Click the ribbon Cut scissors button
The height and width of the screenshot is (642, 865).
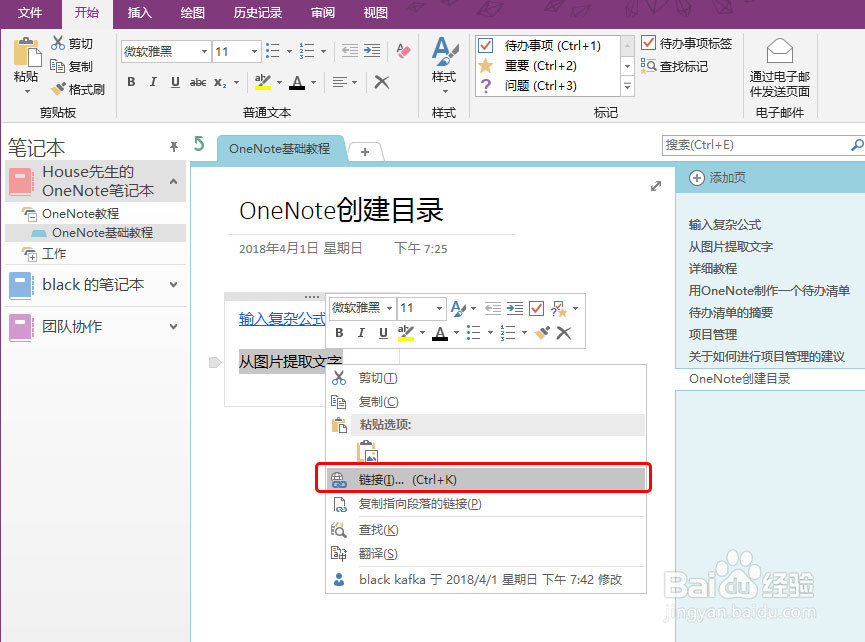72,43
